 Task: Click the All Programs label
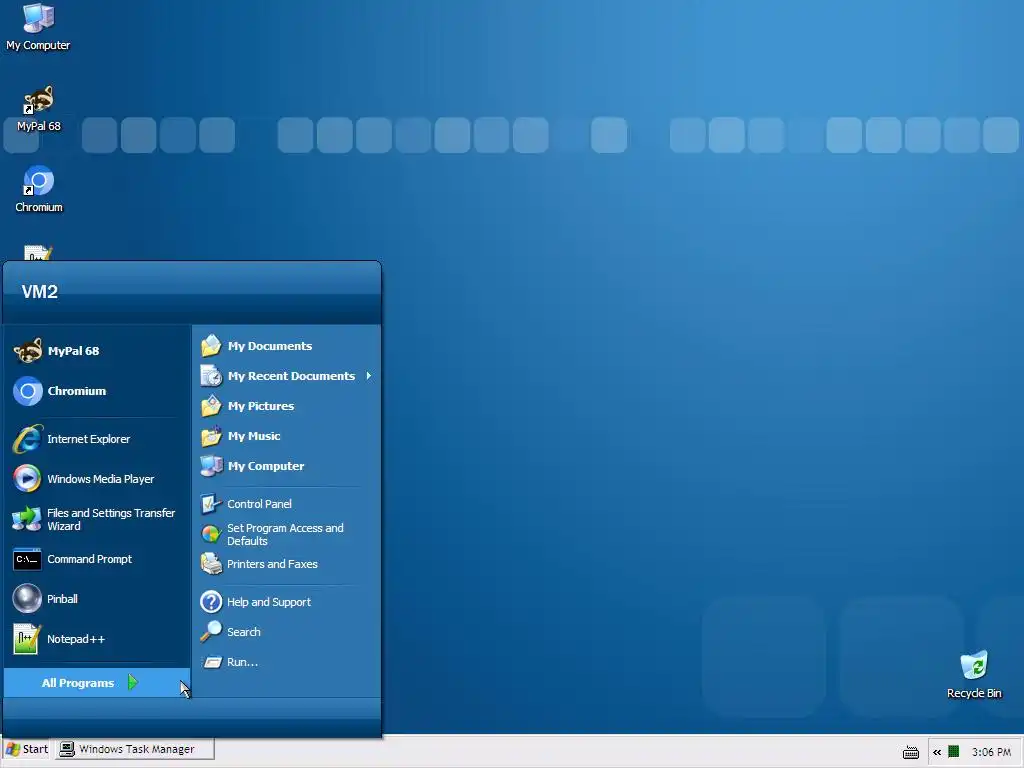coord(78,682)
